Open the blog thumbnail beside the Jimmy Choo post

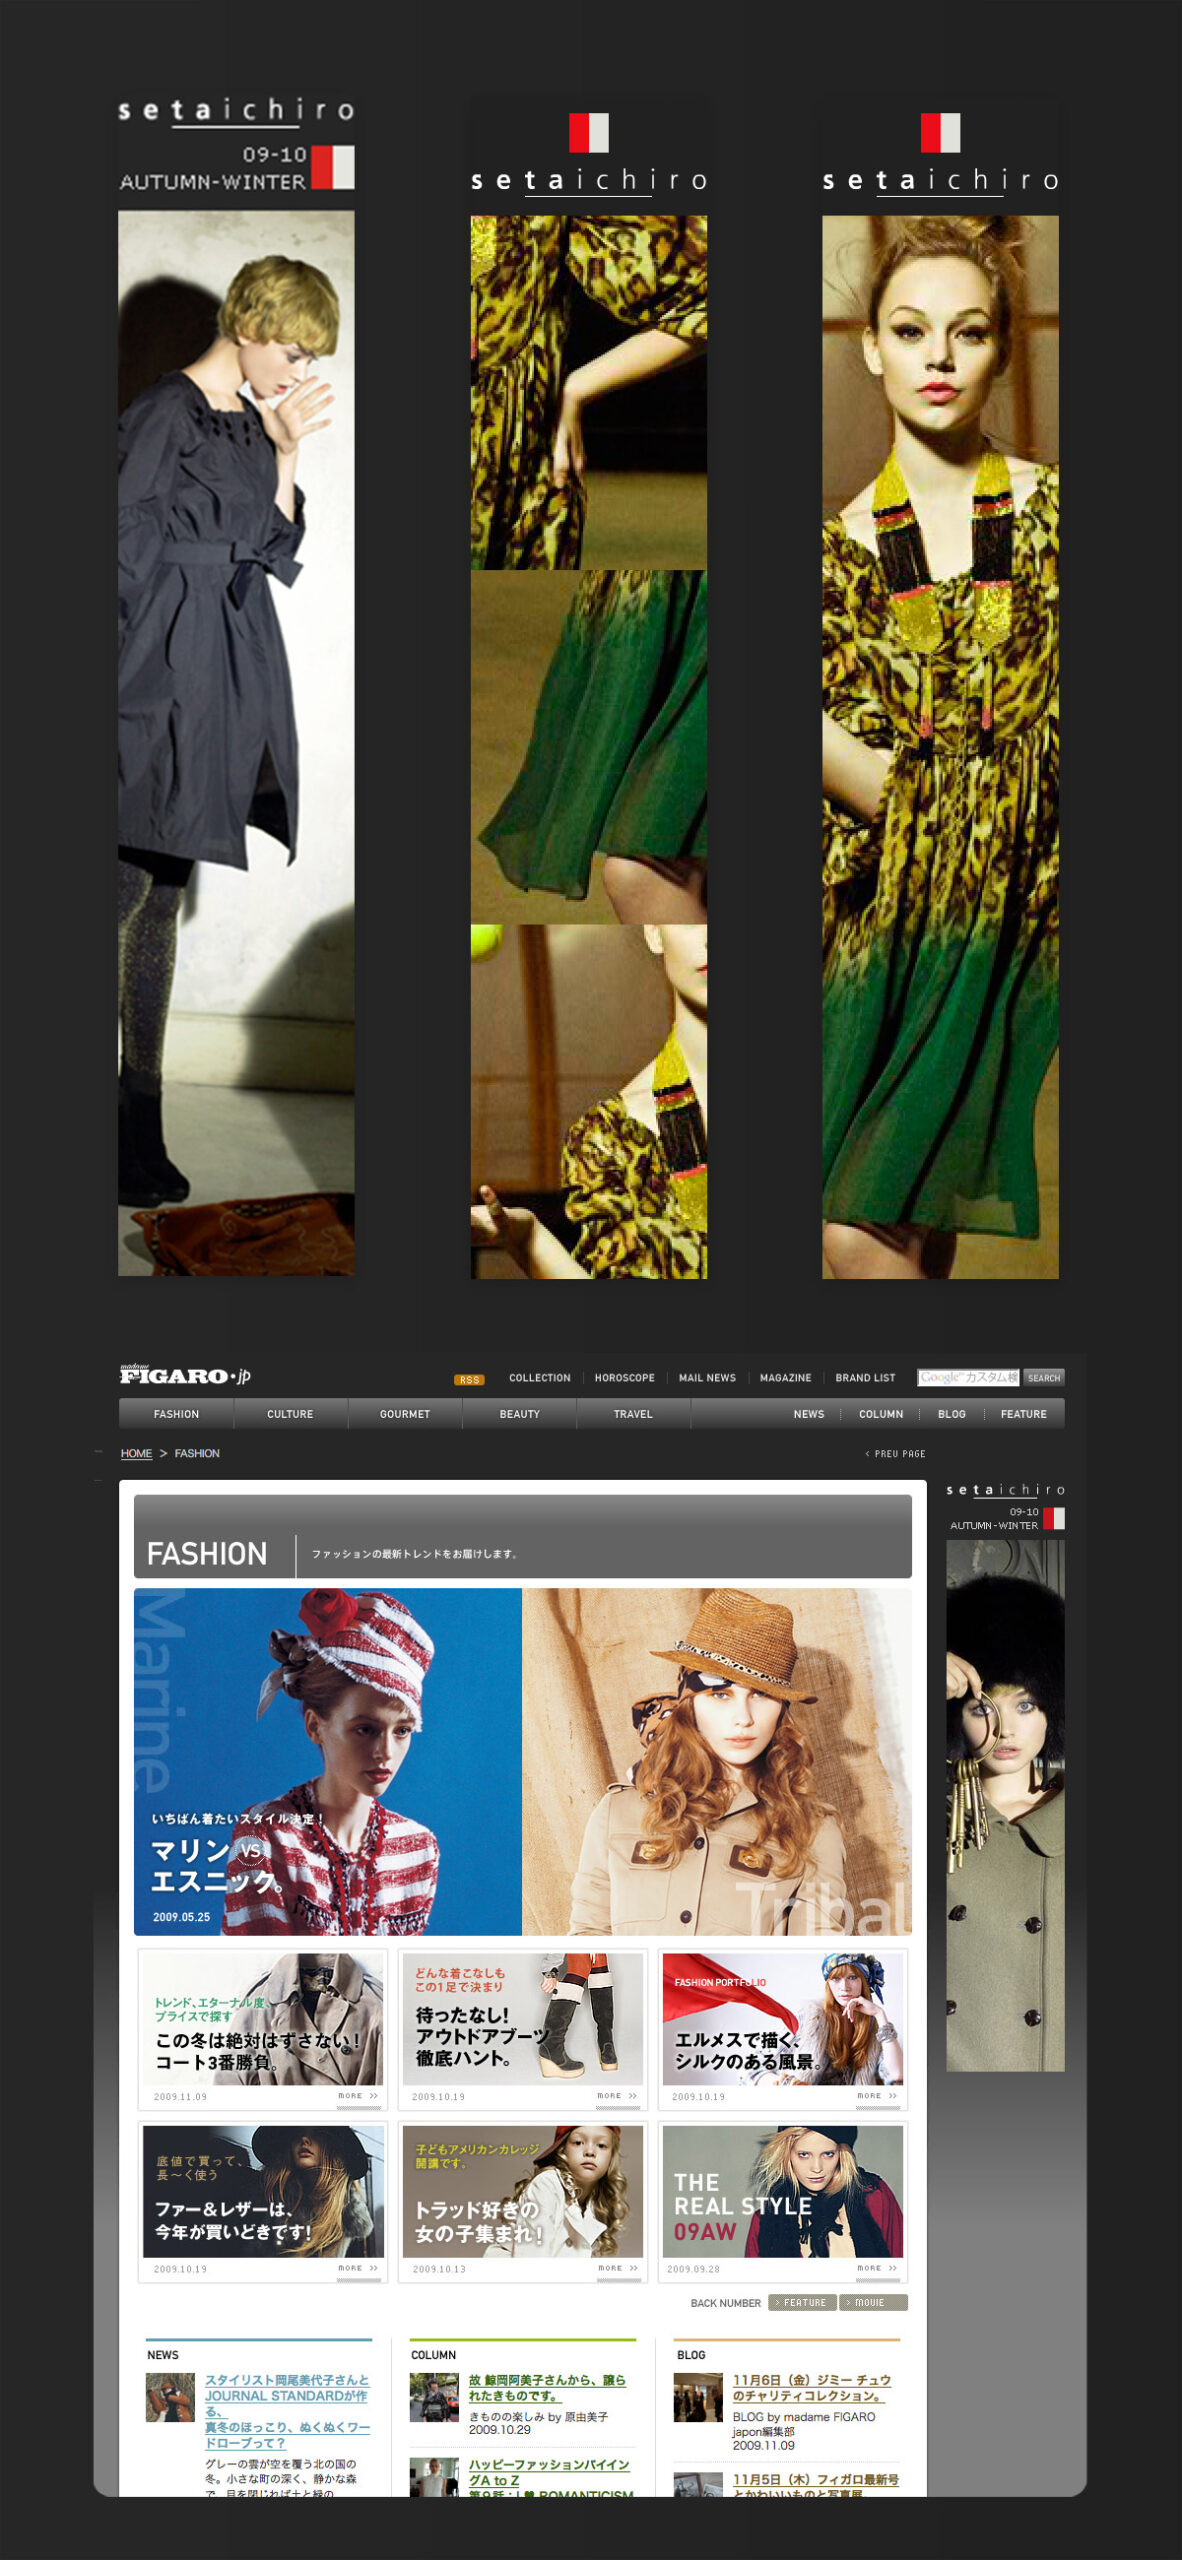tap(697, 2397)
